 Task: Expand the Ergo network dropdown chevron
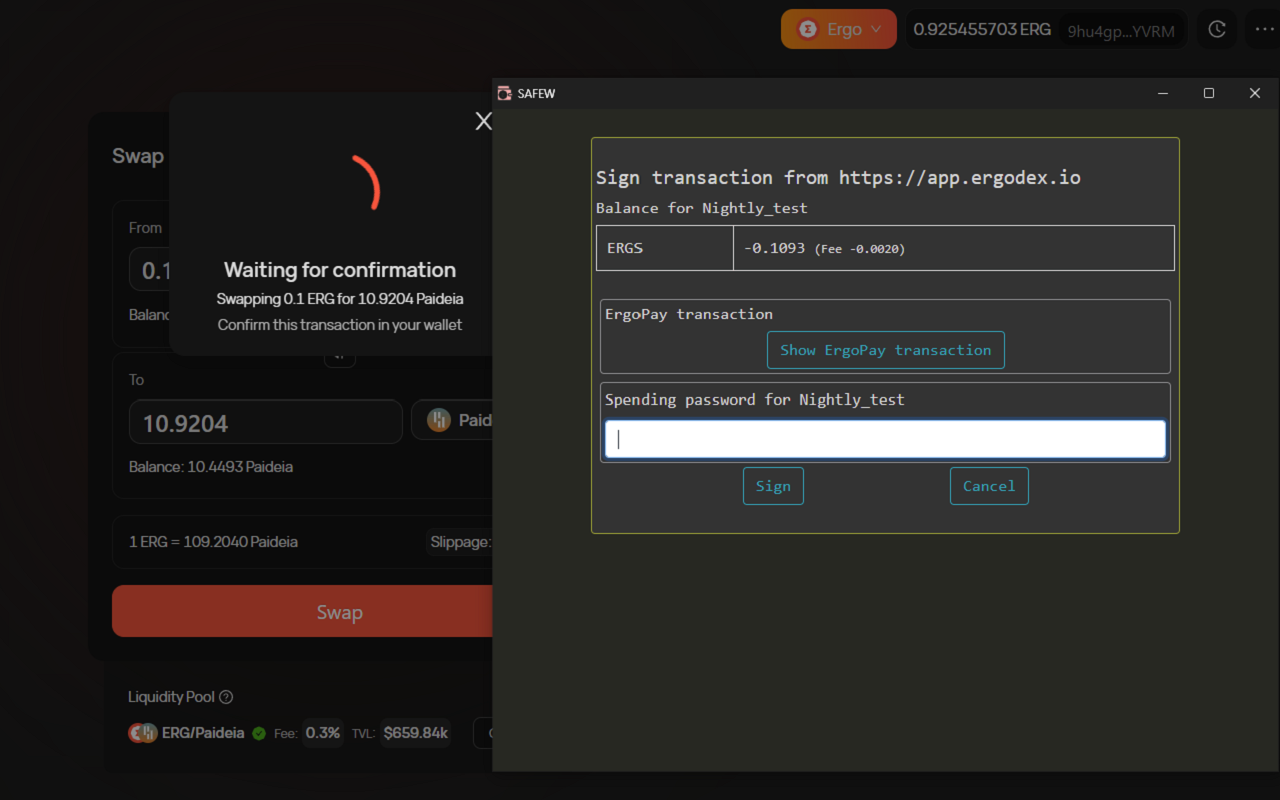[876, 29]
